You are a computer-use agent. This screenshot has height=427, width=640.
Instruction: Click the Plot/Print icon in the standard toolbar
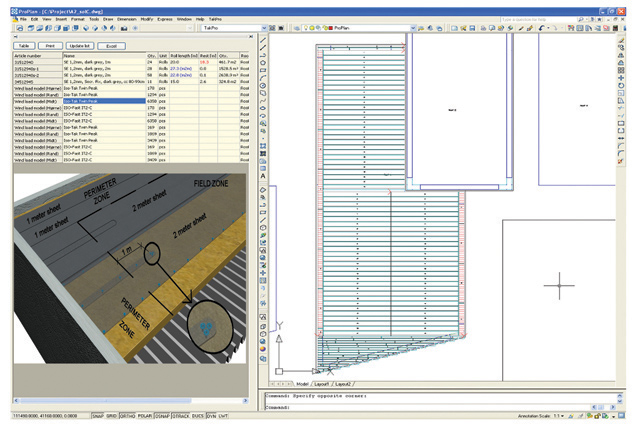(483, 28)
